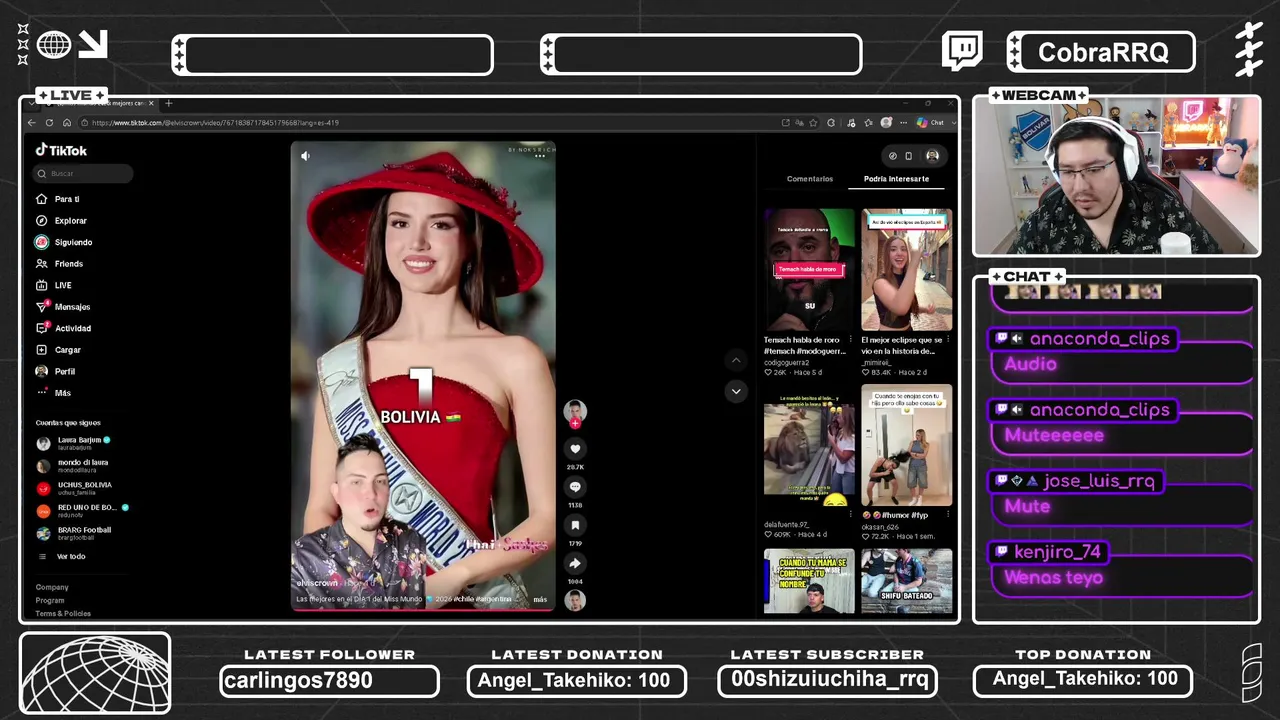The image size is (1280, 720).
Task: Click Cargar to upload a video
Action: point(59,350)
